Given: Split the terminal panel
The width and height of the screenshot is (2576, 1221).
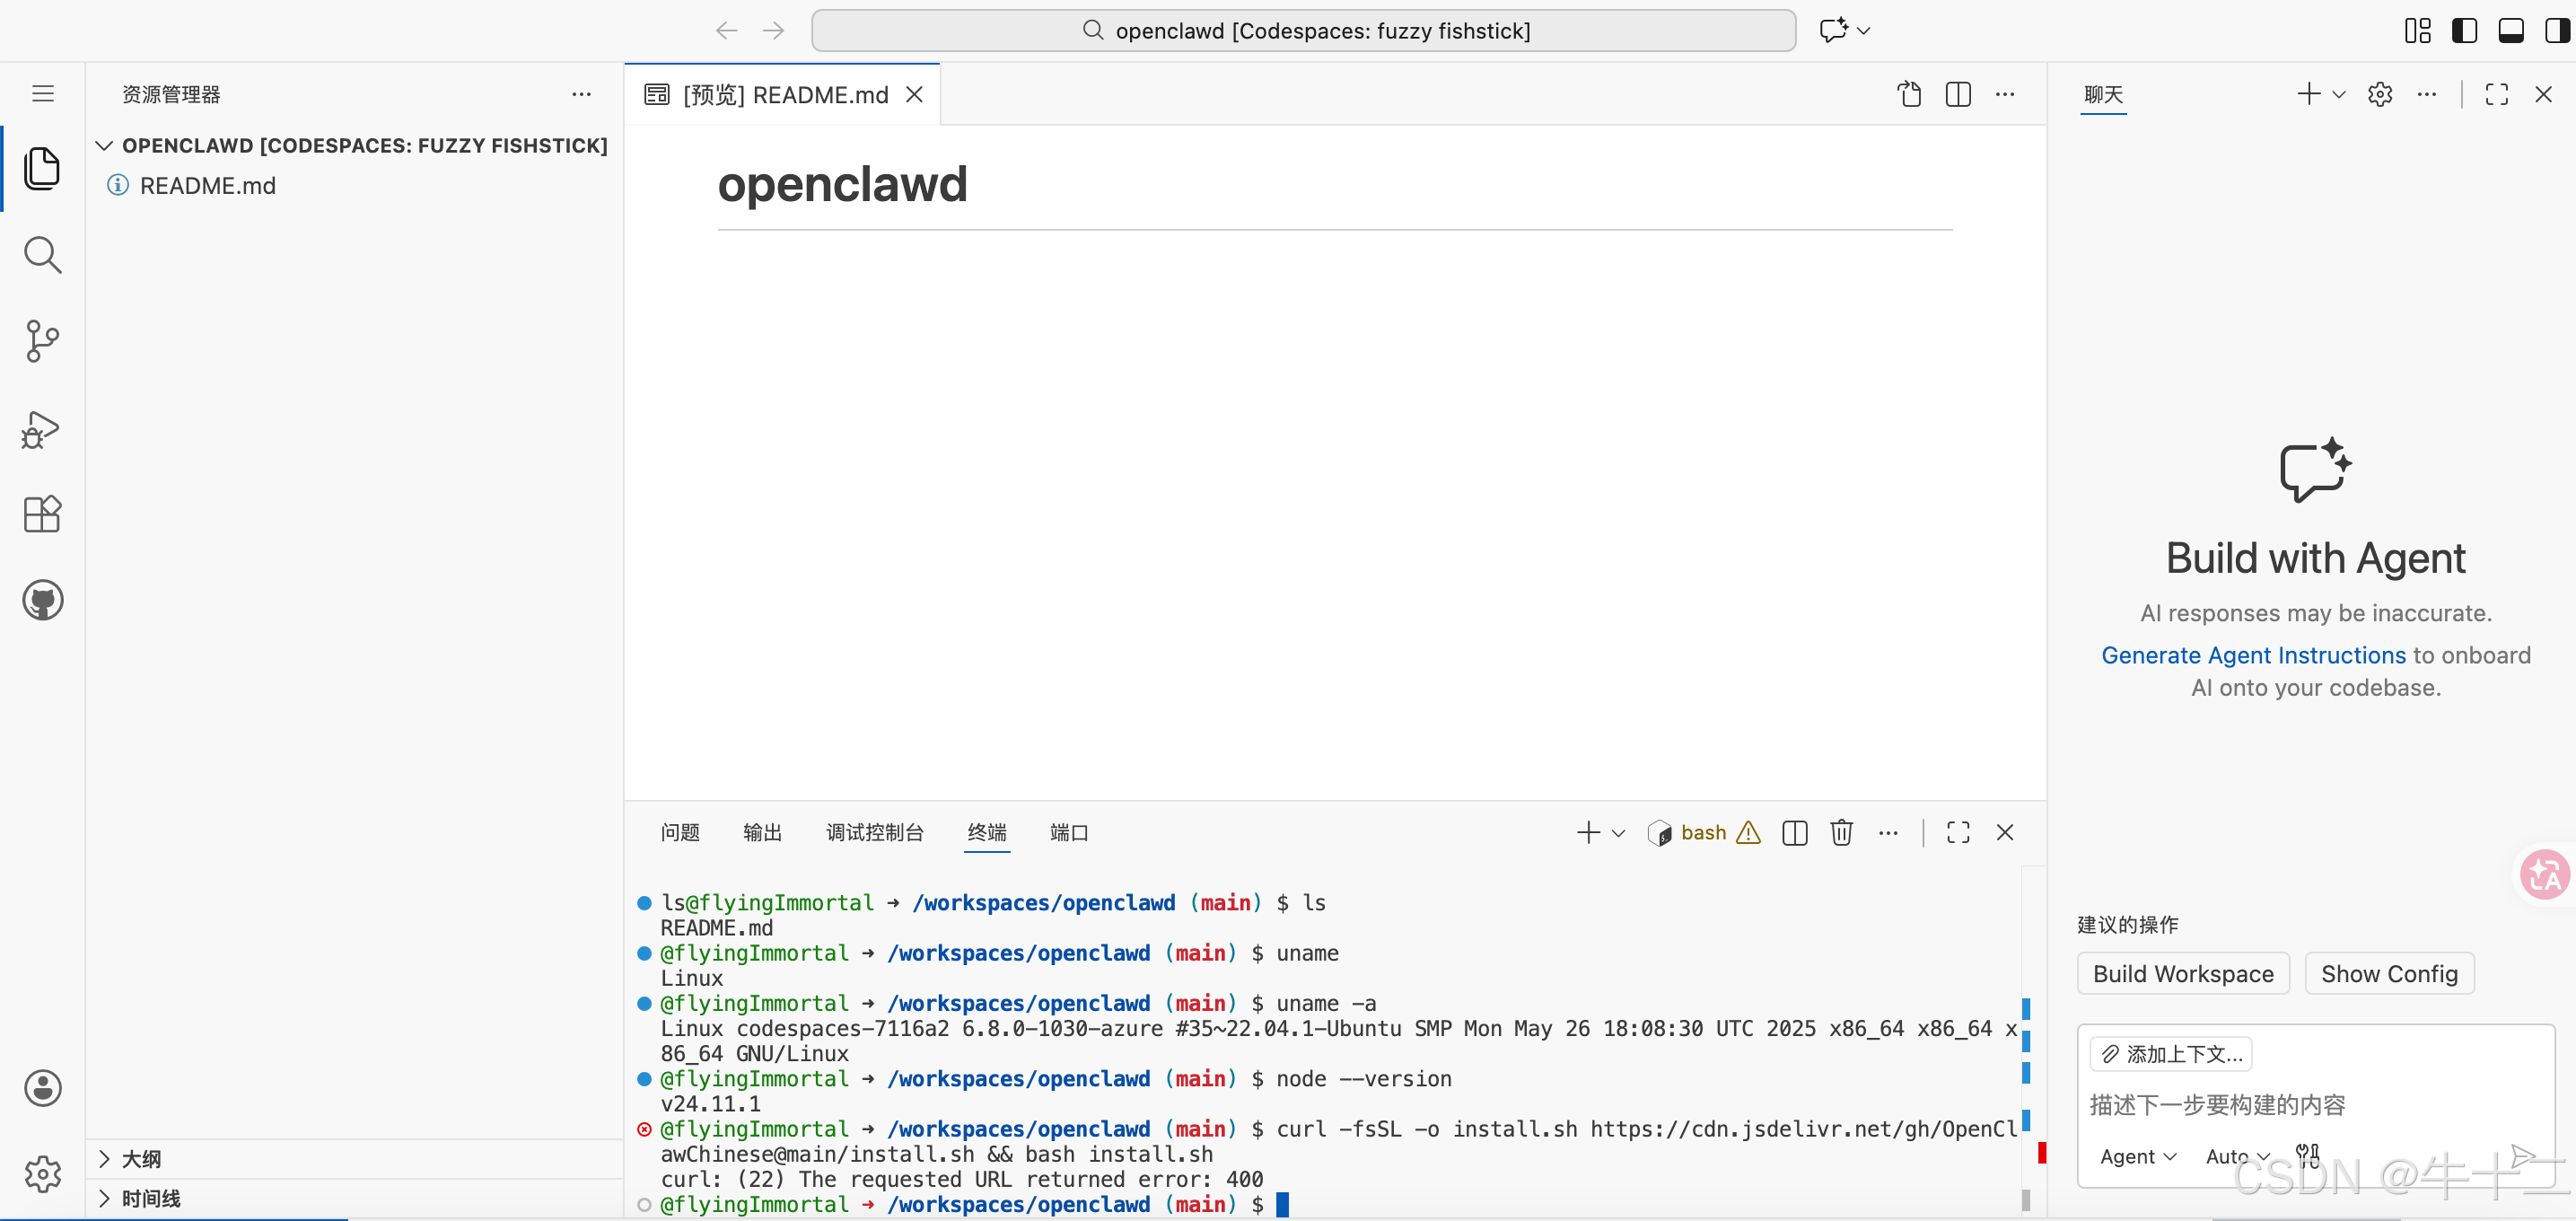Looking at the screenshot, I should point(1794,832).
